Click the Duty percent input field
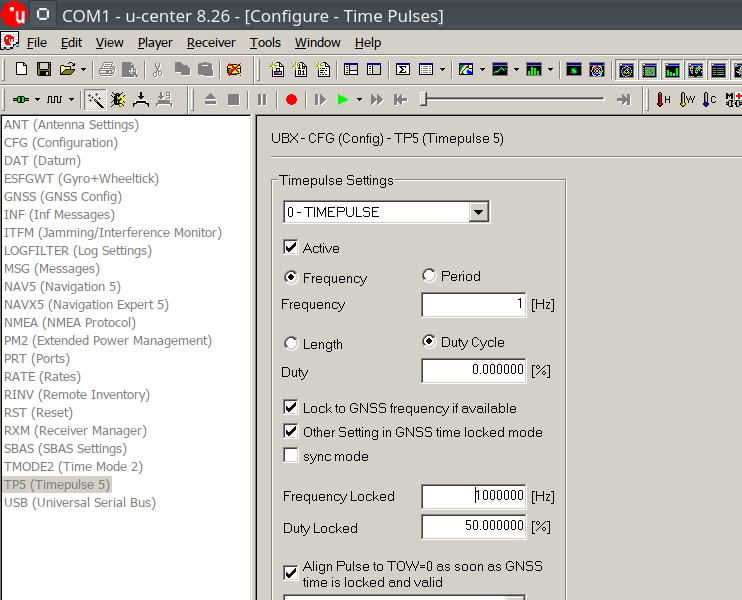 click(x=474, y=371)
